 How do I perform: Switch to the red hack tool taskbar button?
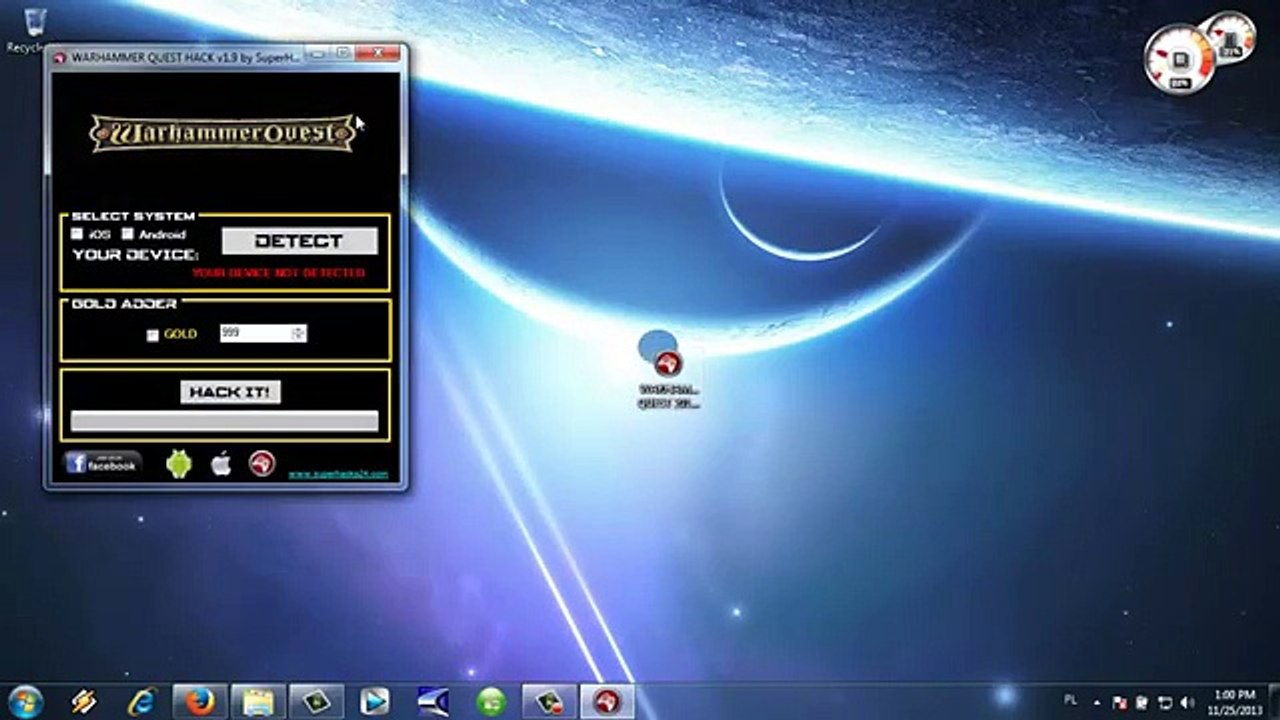click(x=608, y=701)
